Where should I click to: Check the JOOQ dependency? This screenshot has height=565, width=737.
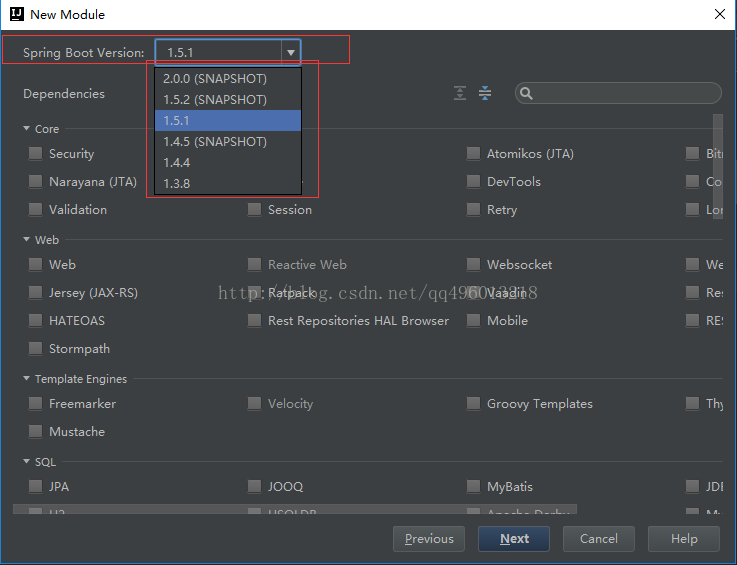point(254,487)
